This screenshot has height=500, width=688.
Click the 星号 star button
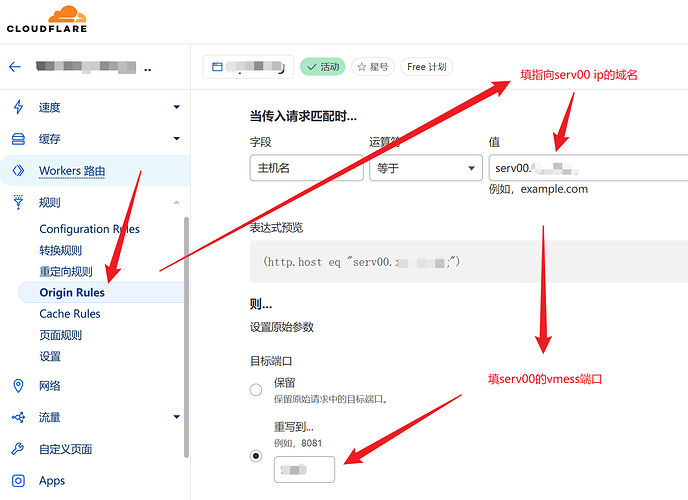coord(373,67)
